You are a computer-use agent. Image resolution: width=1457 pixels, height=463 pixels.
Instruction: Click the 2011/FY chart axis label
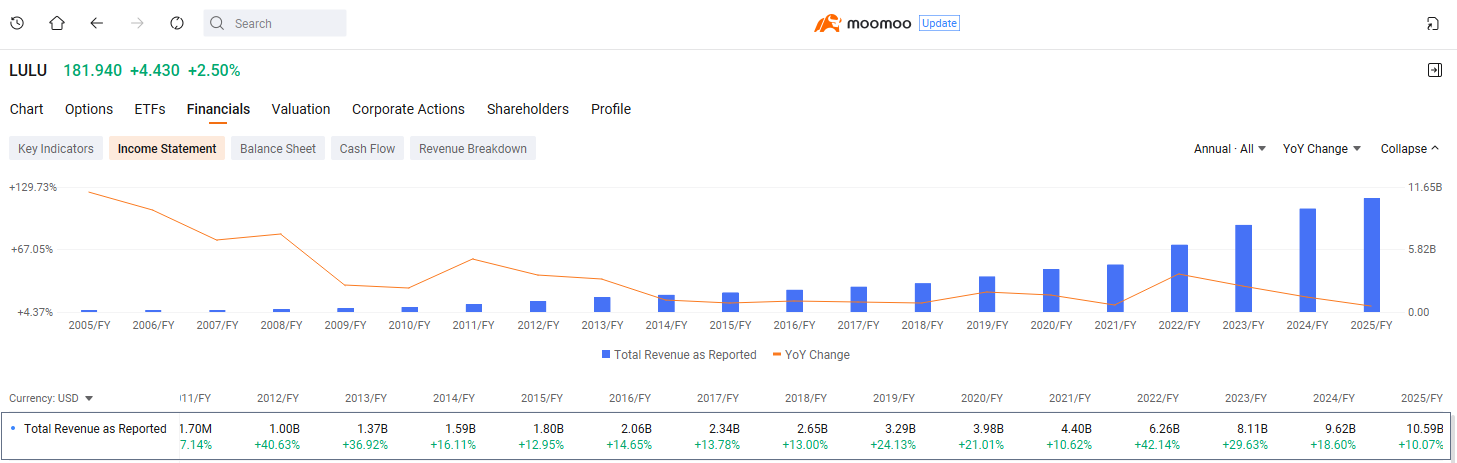(x=473, y=325)
